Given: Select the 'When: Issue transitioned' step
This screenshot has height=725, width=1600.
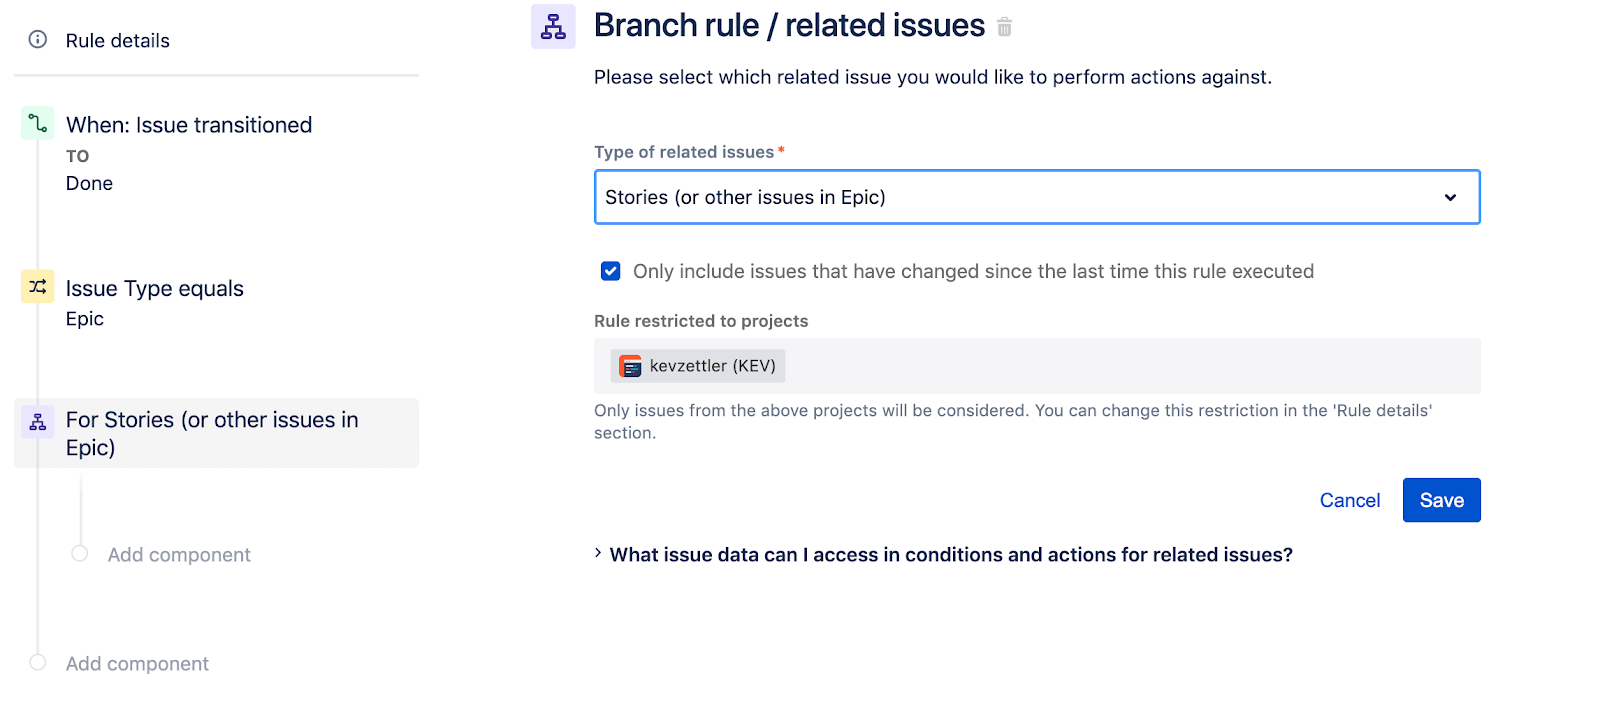Looking at the screenshot, I should [189, 124].
